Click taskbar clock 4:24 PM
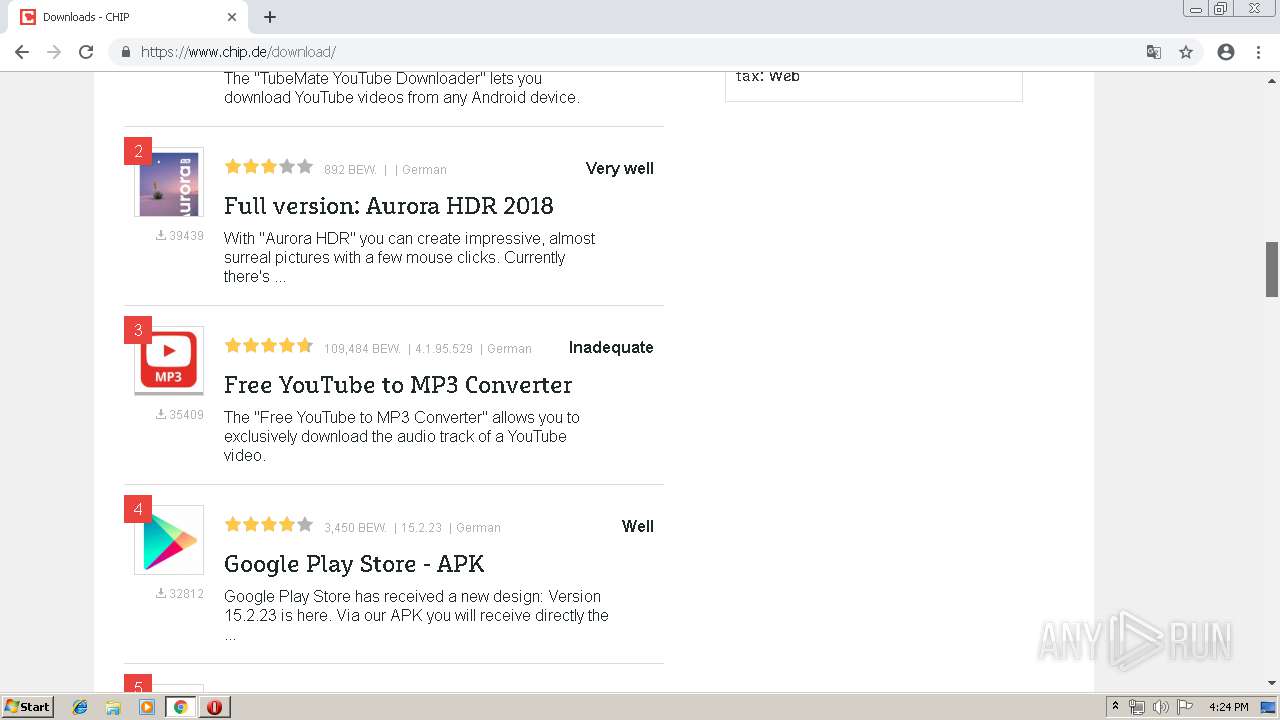Image resolution: width=1280 pixels, height=720 pixels. tap(1229, 707)
